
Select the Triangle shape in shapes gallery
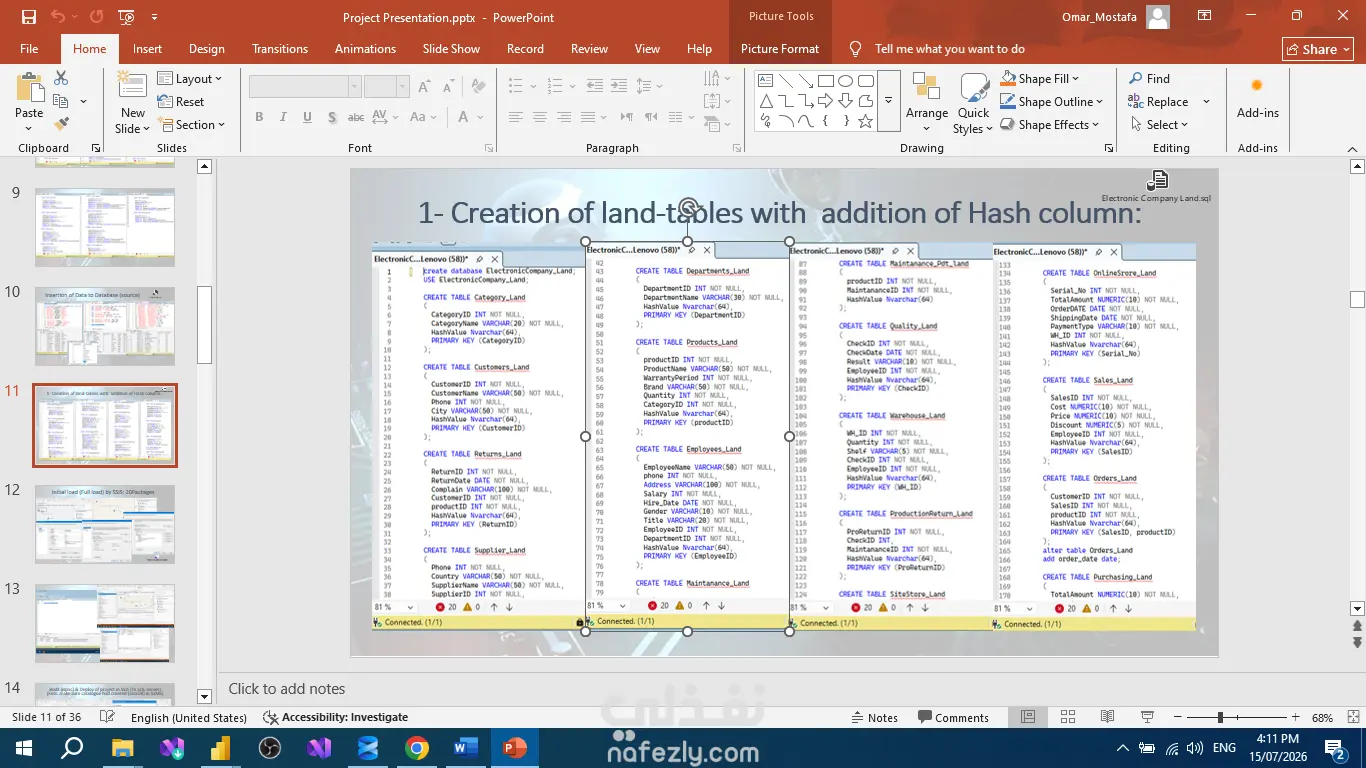coord(765,101)
